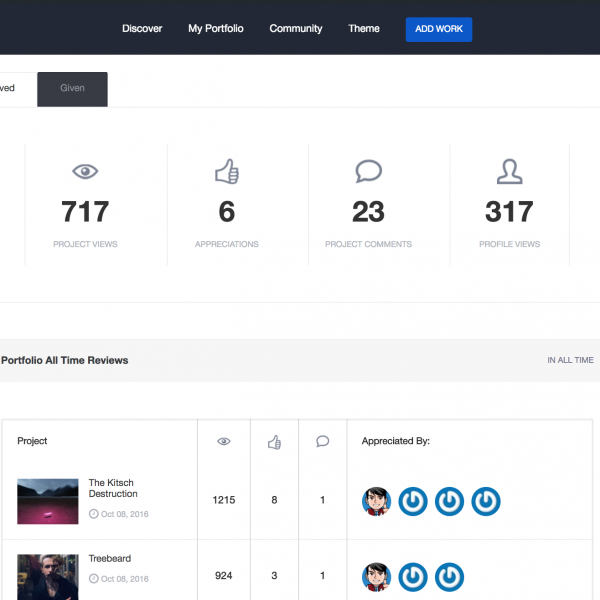Image resolution: width=600 pixels, height=600 pixels.
Task: Click the 8 appreciations cell for Kitsch Destruction
Action: [x=274, y=500]
